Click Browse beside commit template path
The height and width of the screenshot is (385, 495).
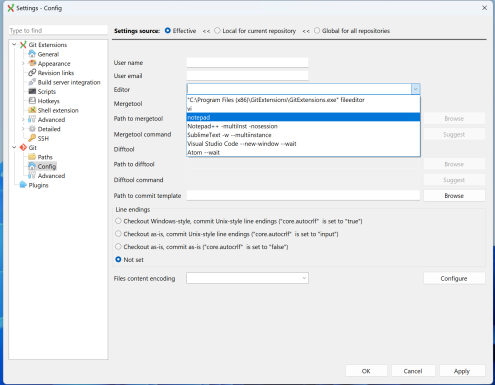(454, 196)
